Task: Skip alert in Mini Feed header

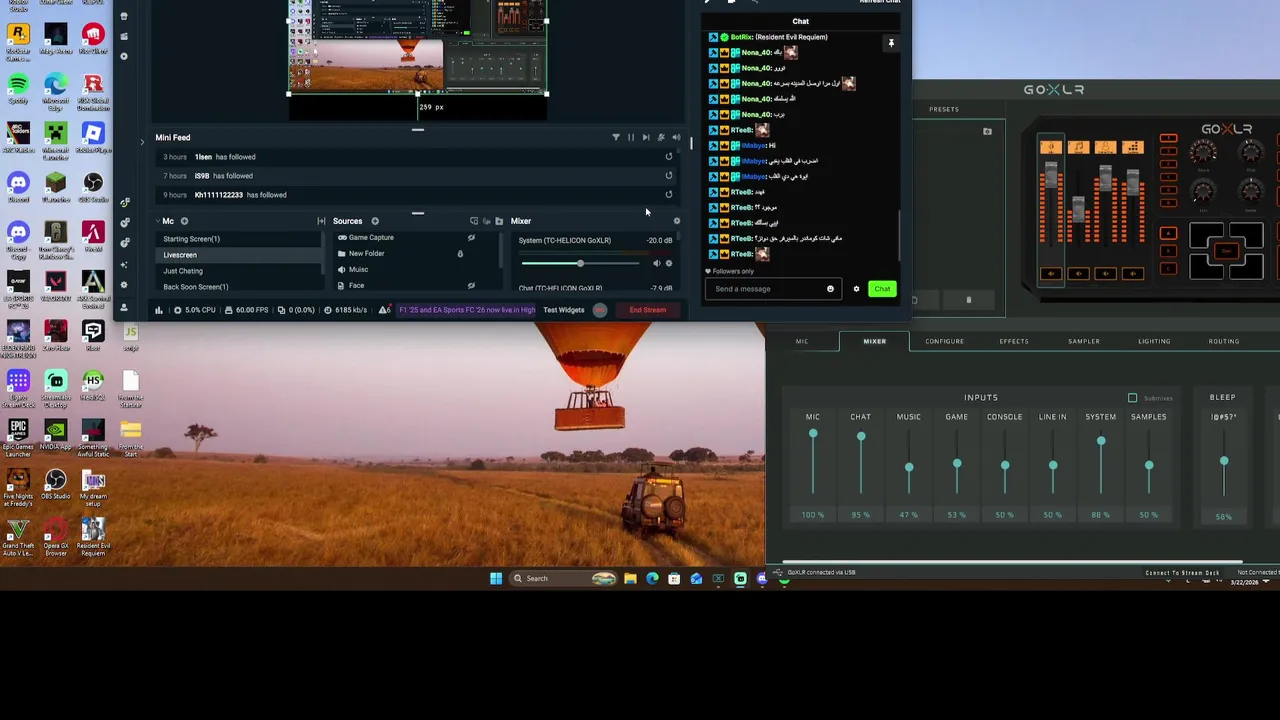Action: coord(646,137)
